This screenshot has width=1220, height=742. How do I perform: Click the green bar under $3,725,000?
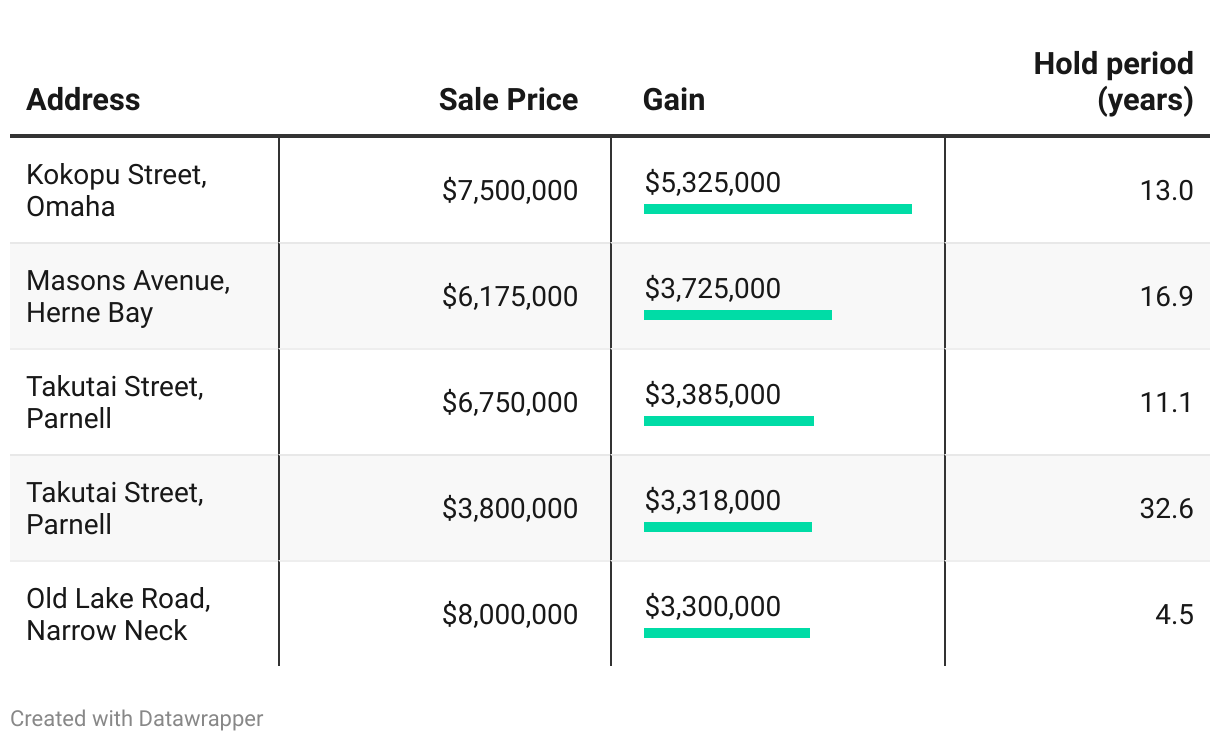pos(737,315)
